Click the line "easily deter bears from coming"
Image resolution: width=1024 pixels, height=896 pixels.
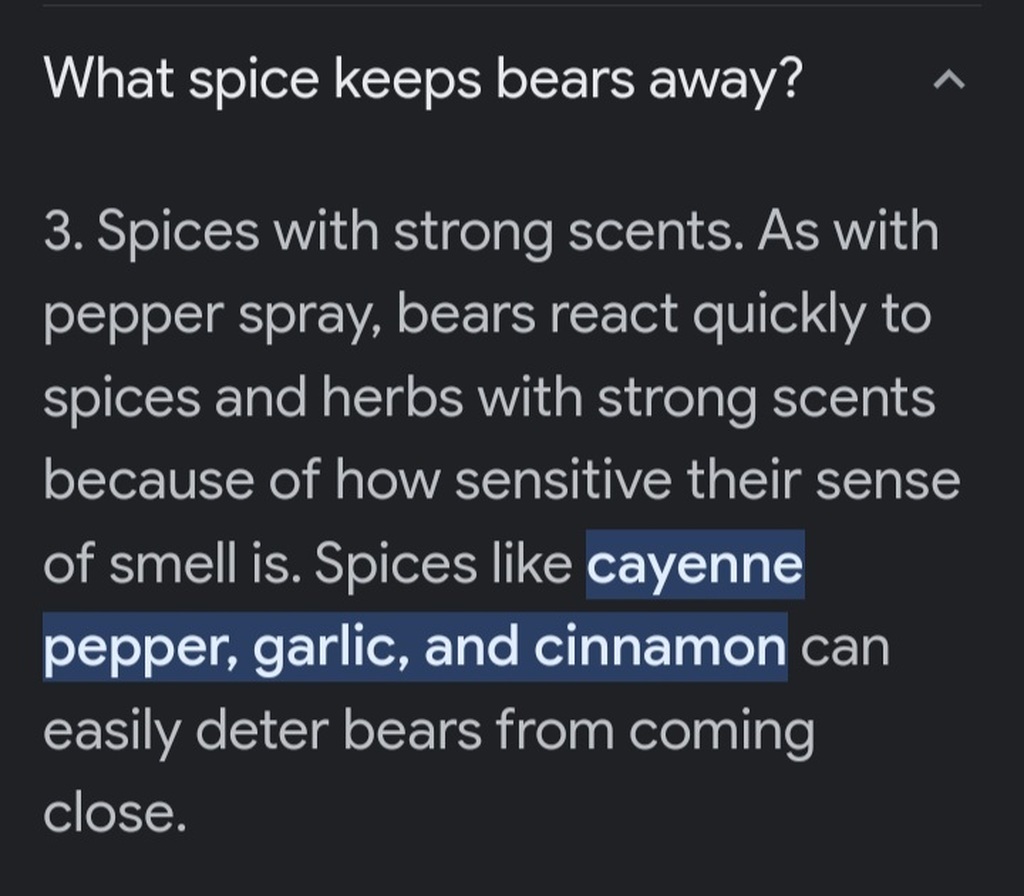click(429, 733)
